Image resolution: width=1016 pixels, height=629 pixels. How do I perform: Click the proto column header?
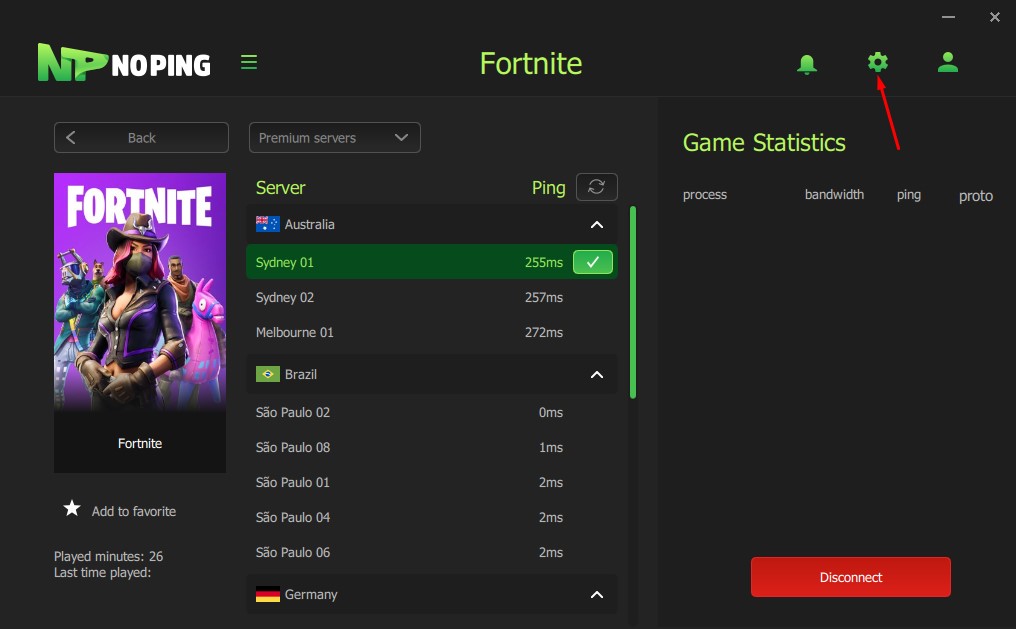click(976, 196)
